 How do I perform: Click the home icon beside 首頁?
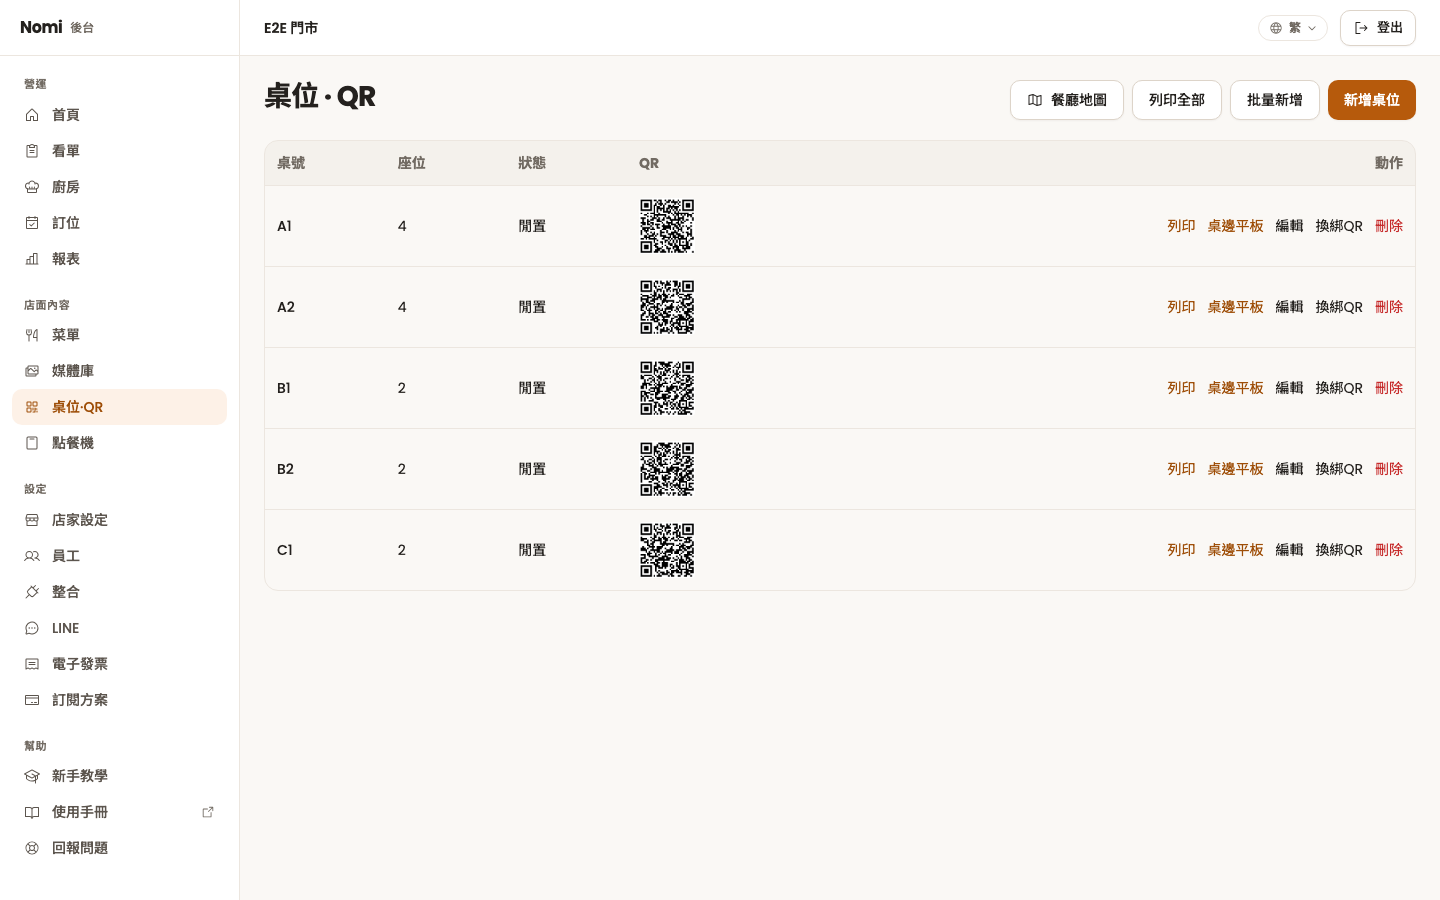(32, 115)
